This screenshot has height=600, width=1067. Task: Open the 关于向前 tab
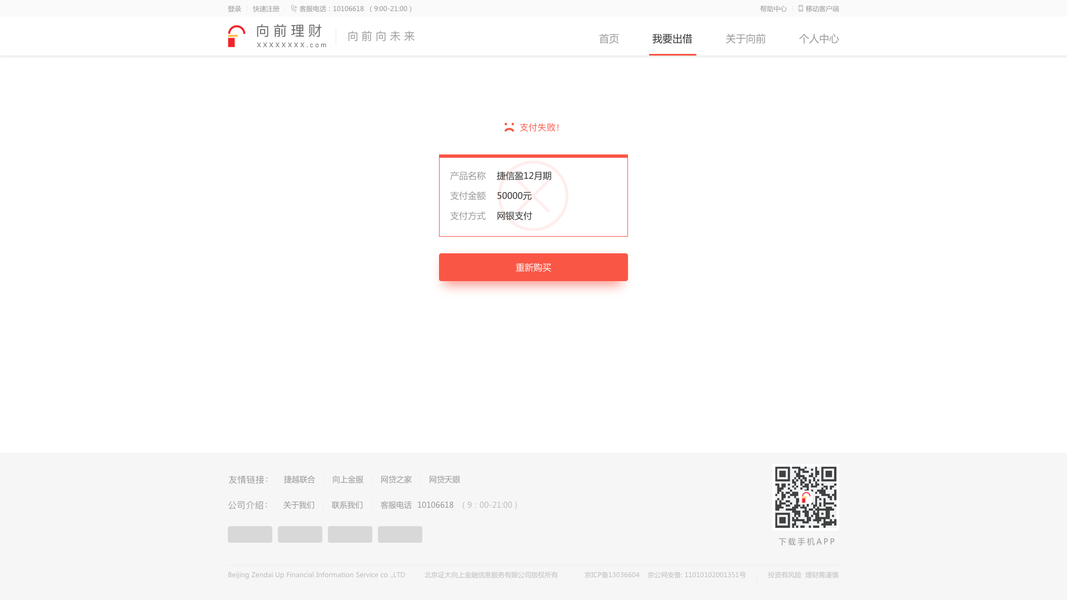click(745, 39)
